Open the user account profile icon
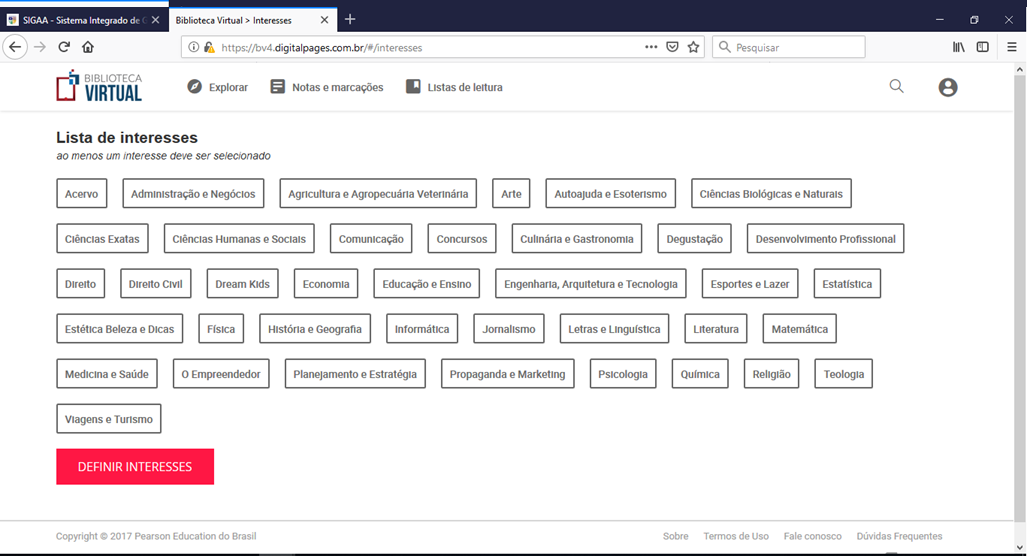This screenshot has width=1027, height=557. point(948,87)
